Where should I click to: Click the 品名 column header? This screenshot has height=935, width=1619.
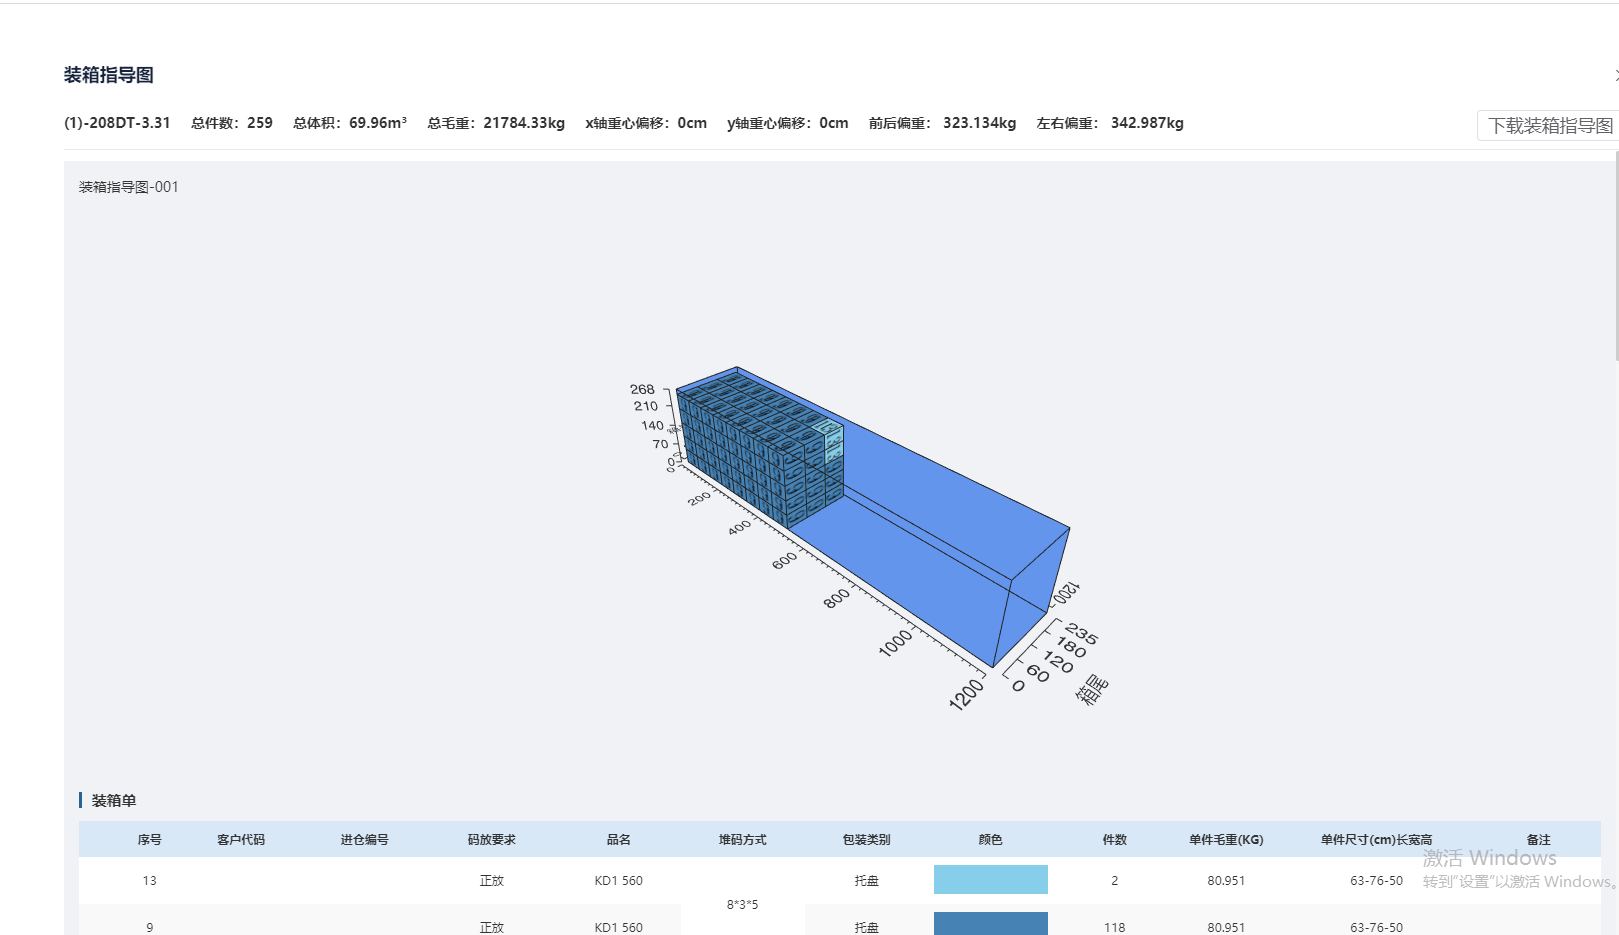click(618, 840)
